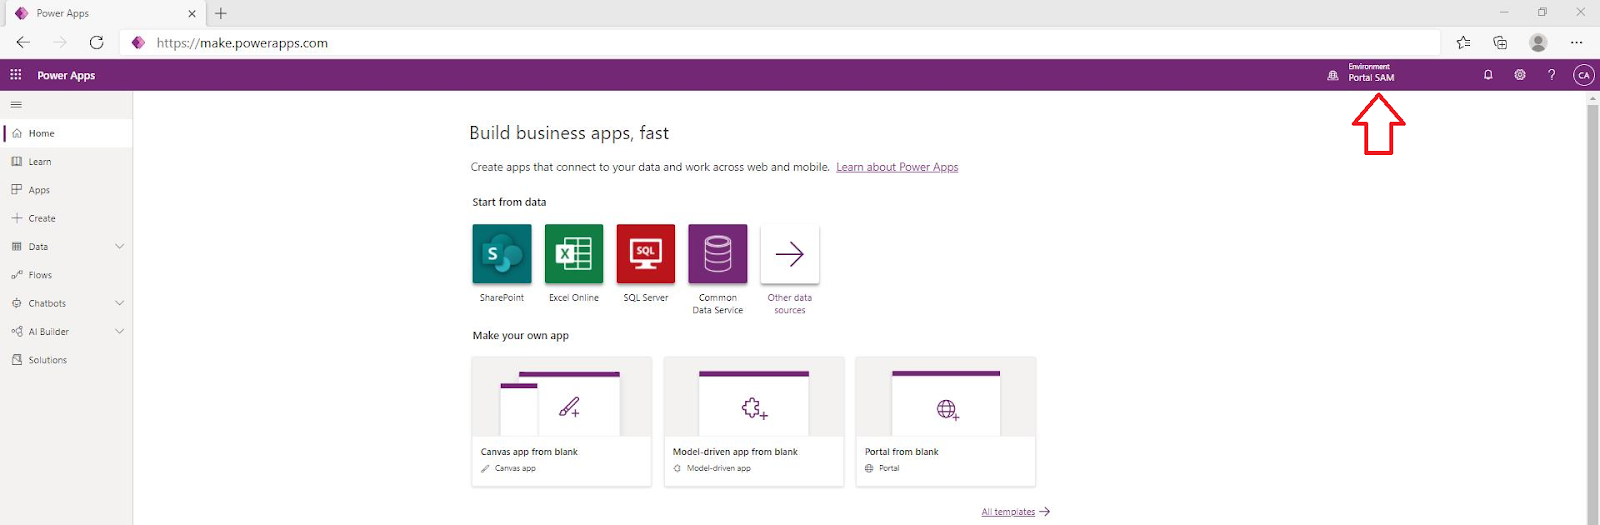1600x525 pixels.
Task: Click the Other data sources arrow tile
Action: [790, 254]
